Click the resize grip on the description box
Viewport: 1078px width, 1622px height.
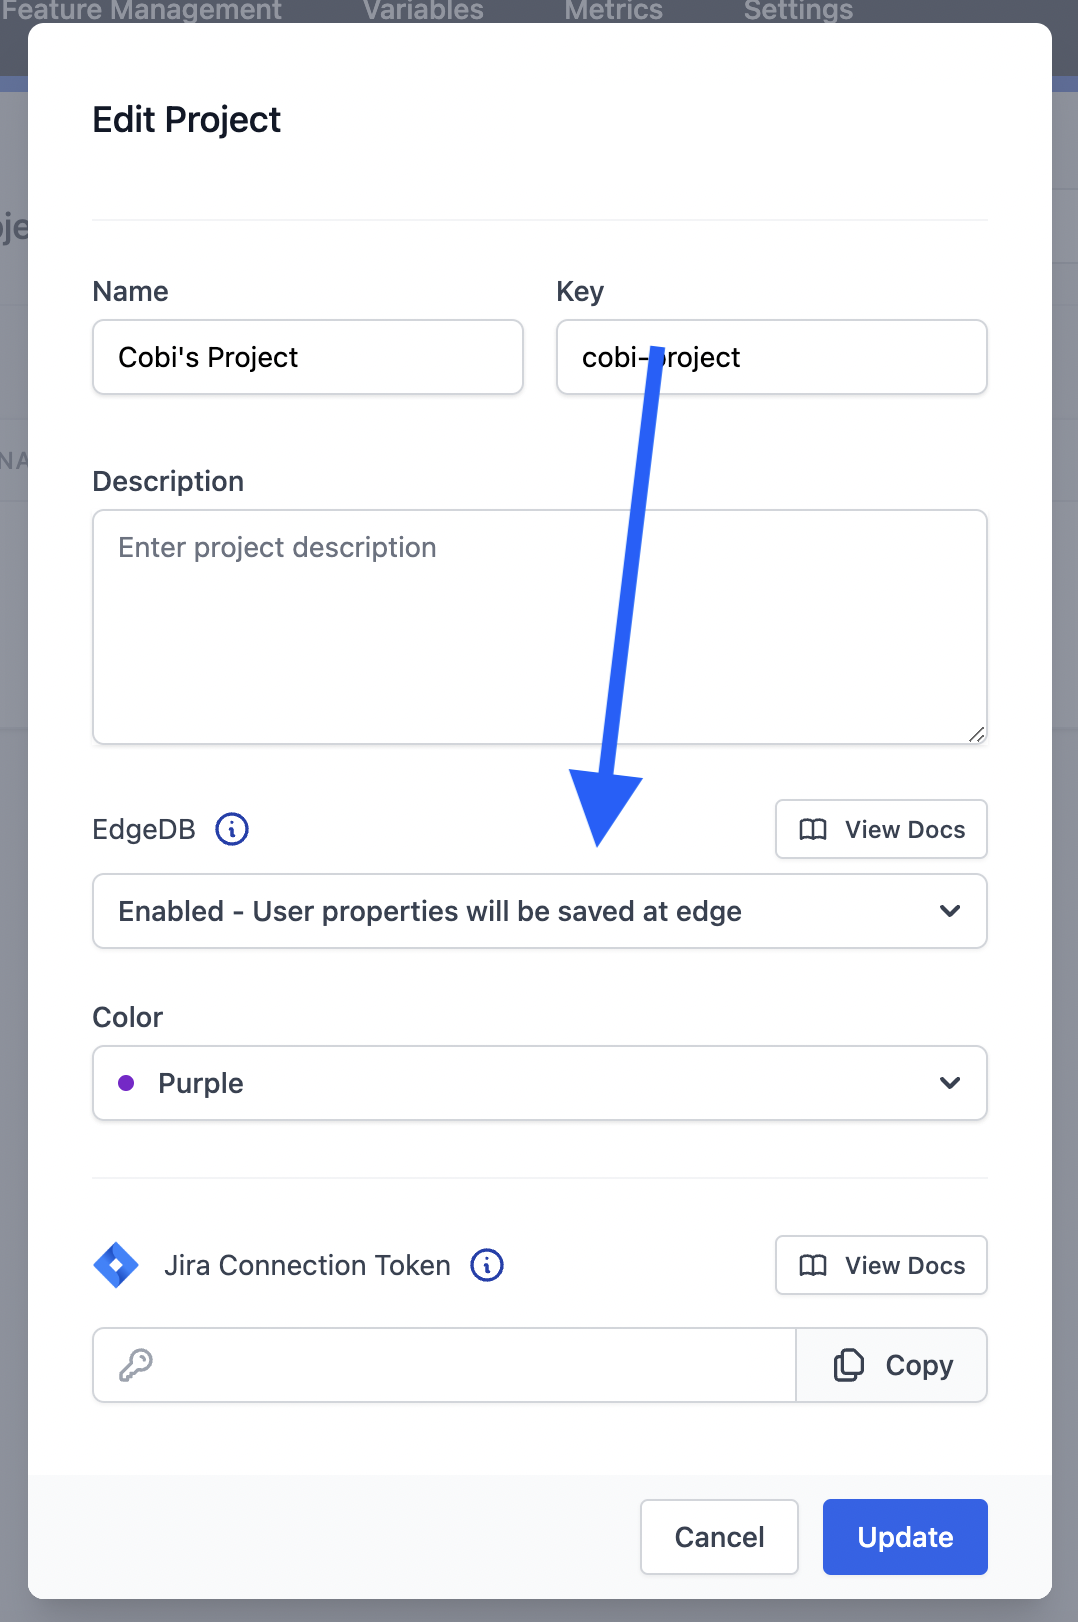pos(977,734)
